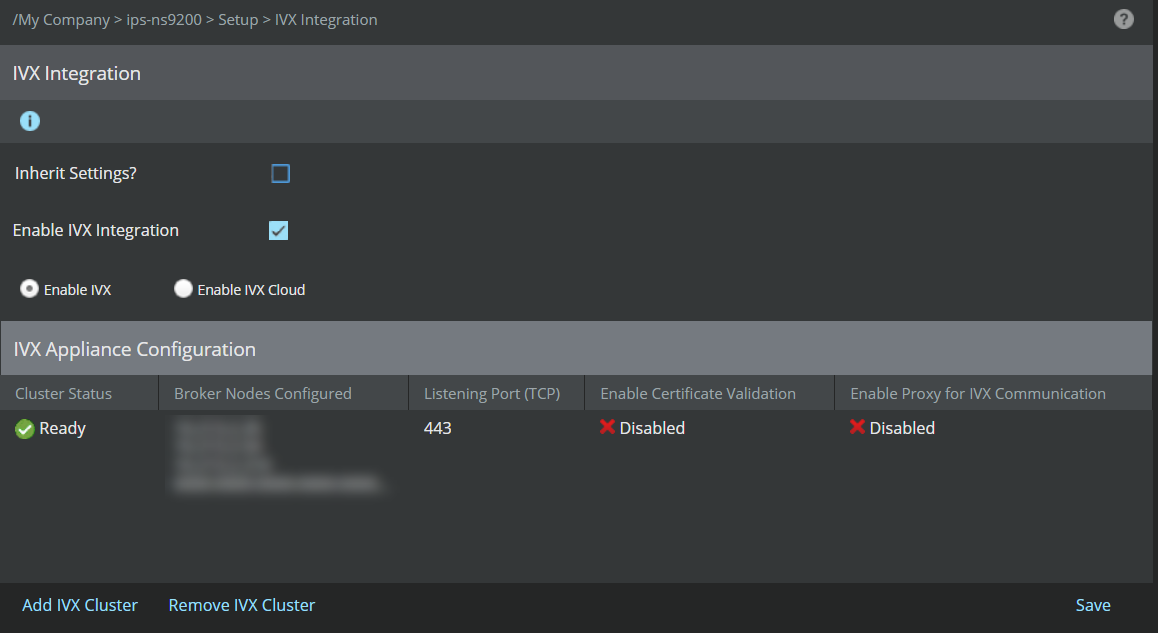Click the Broker Nodes Configured column header

pos(284,393)
